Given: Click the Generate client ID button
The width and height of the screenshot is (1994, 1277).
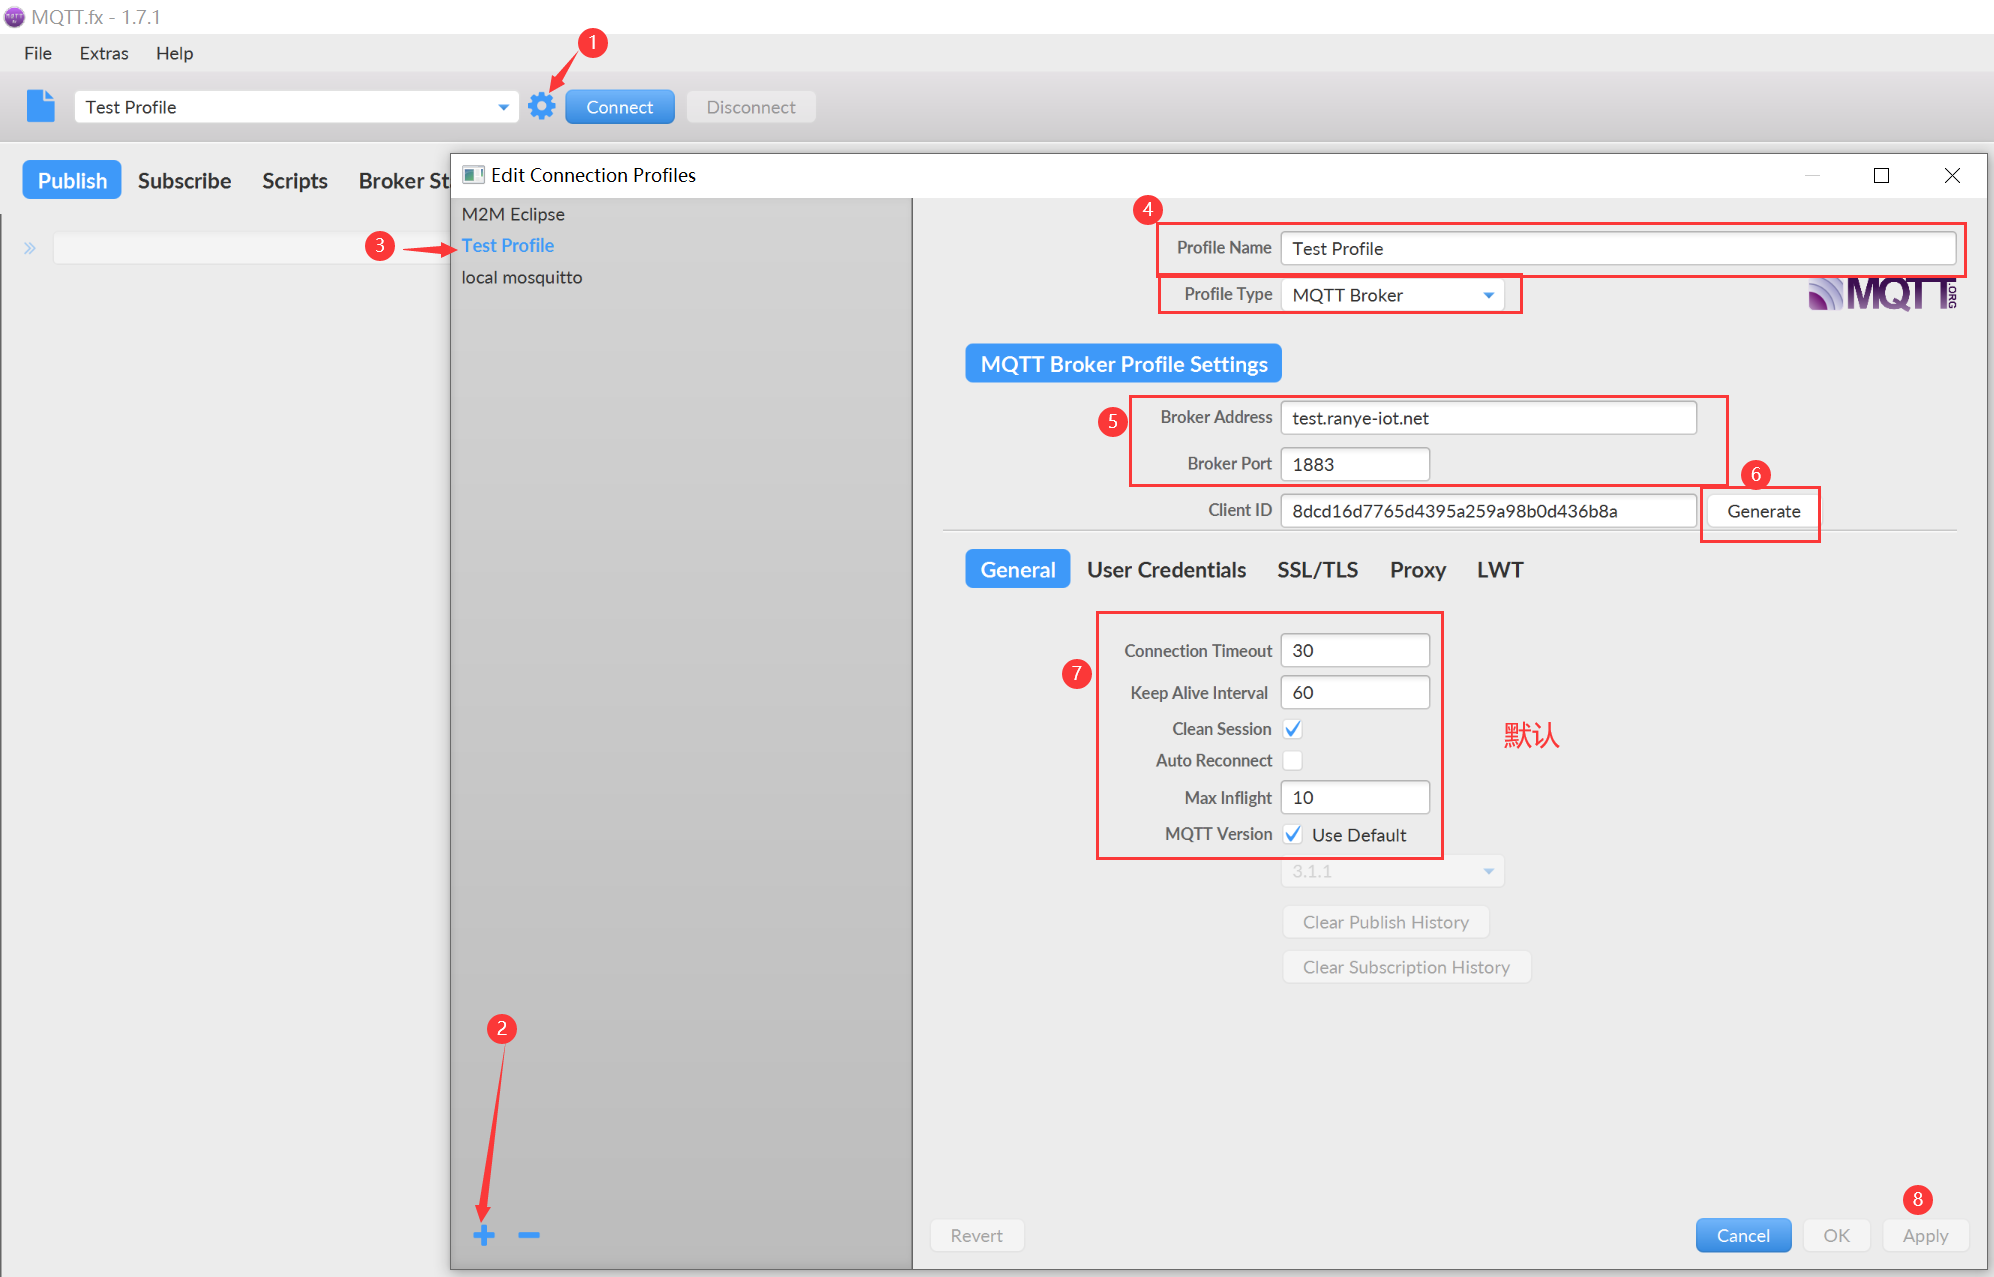Looking at the screenshot, I should pos(1763,511).
